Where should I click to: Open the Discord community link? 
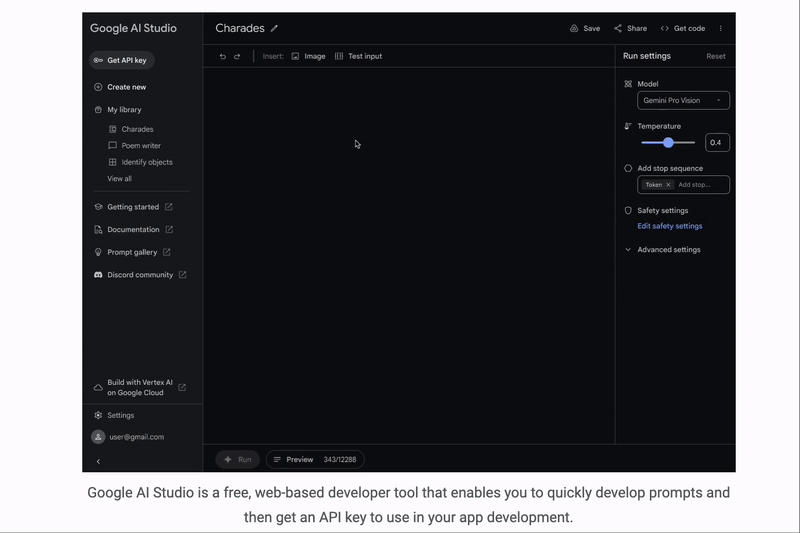point(140,275)
